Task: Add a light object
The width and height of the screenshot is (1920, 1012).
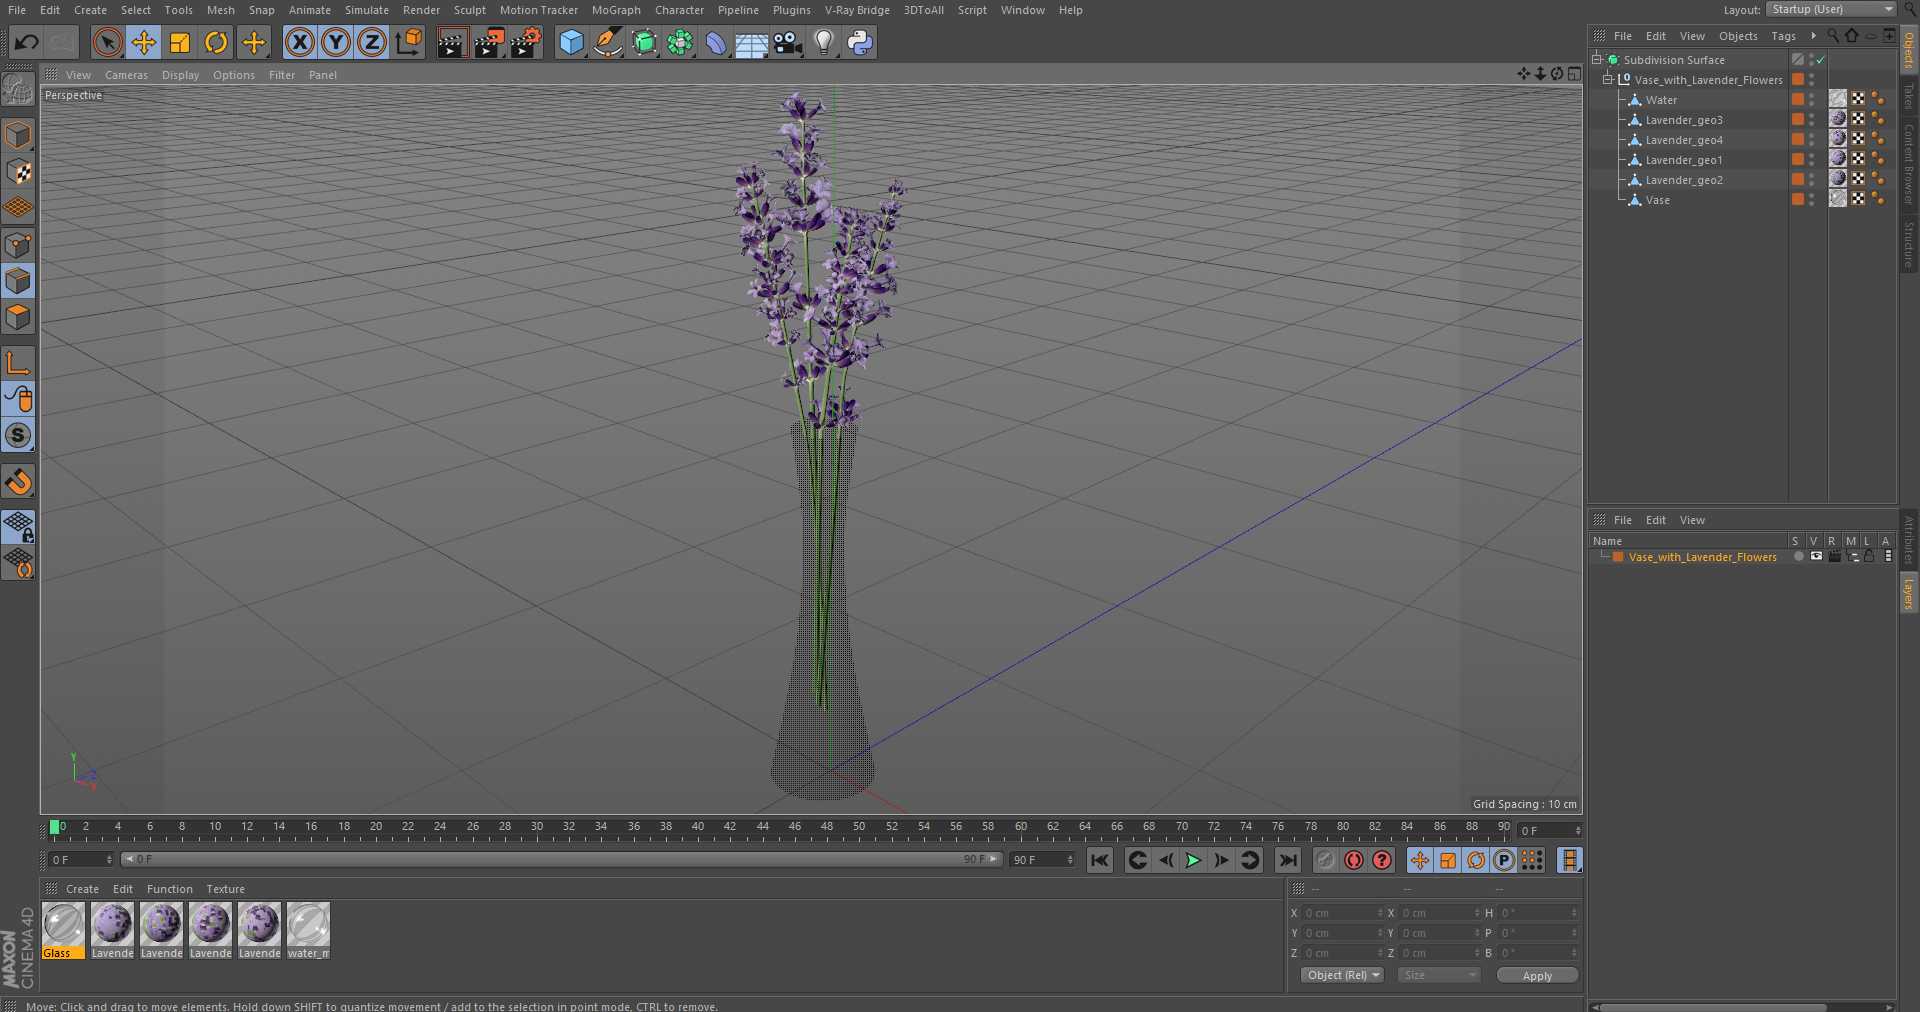Action: 823,42
